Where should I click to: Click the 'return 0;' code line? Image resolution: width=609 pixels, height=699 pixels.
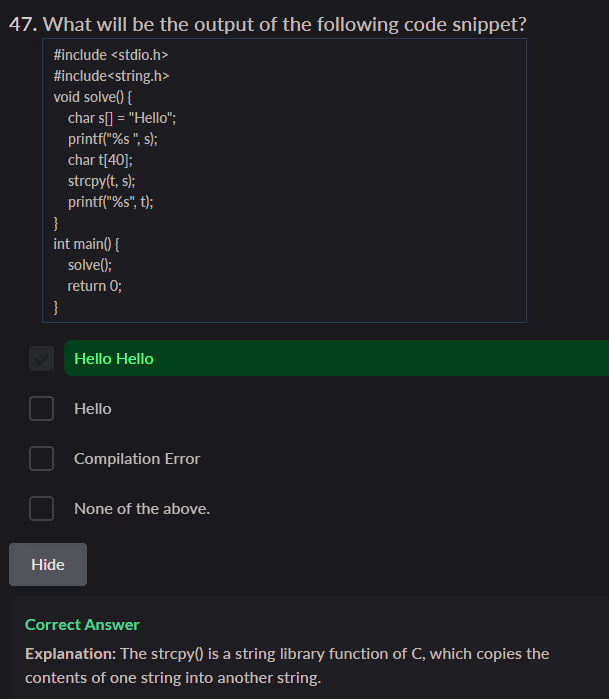coord(95,286)
